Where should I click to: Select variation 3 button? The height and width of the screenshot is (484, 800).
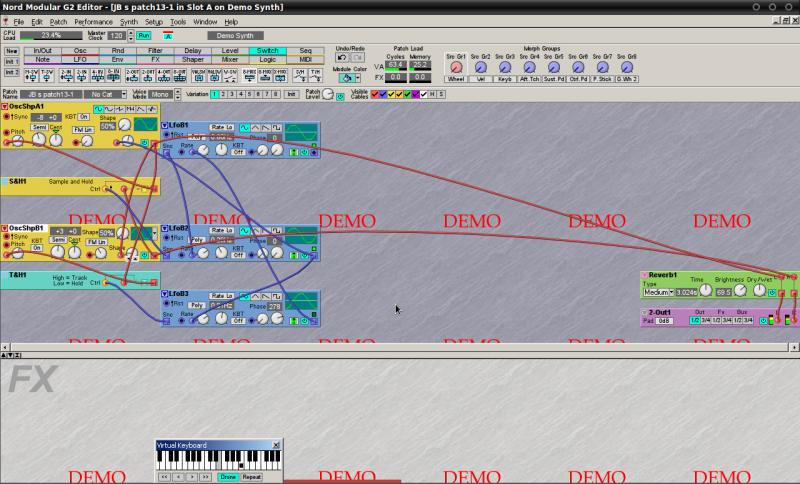pyautogui.click(x=232, y=94)
